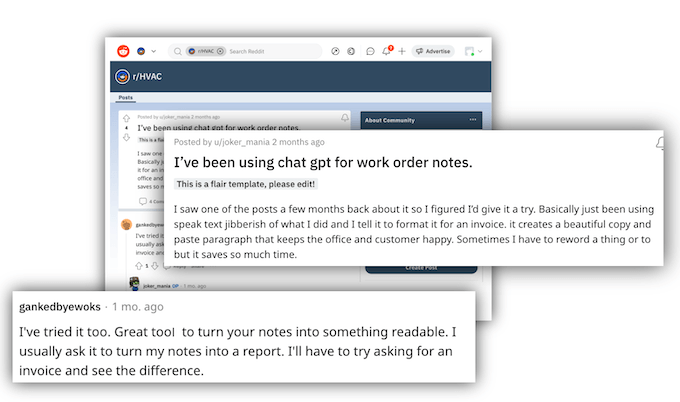Toggle post notification bell in zoomed post card
The width and height of the screenshot is (680, 402).
pos(660,144)
